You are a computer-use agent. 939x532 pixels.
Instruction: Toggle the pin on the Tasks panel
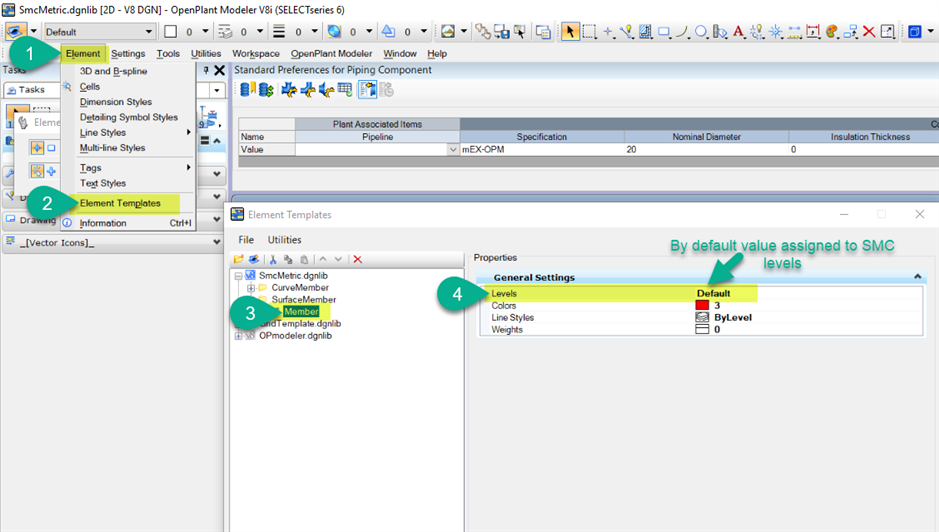pos(205,71)
